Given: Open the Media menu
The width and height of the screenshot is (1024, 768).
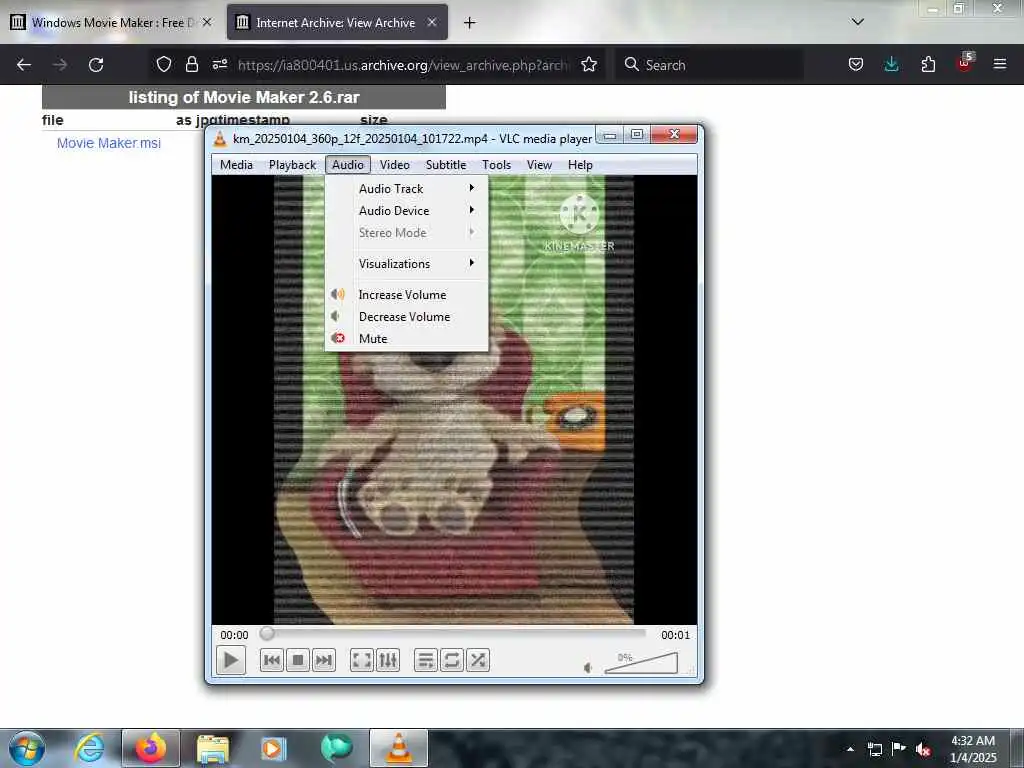Looking at the screenshot, I should tap(236, 165).
